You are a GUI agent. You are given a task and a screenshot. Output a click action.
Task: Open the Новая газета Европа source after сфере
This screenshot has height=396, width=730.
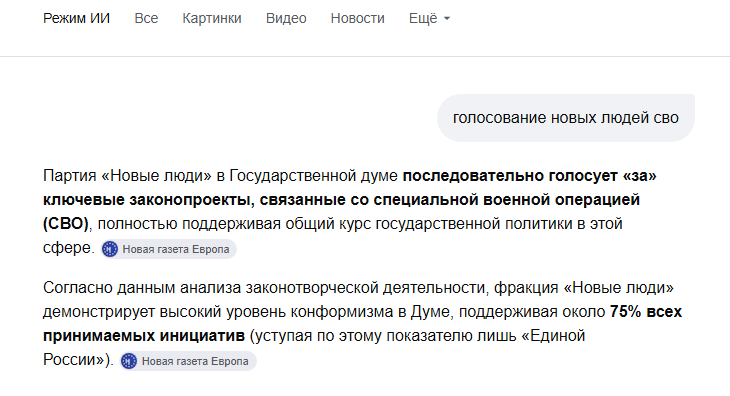coord(169,249)
